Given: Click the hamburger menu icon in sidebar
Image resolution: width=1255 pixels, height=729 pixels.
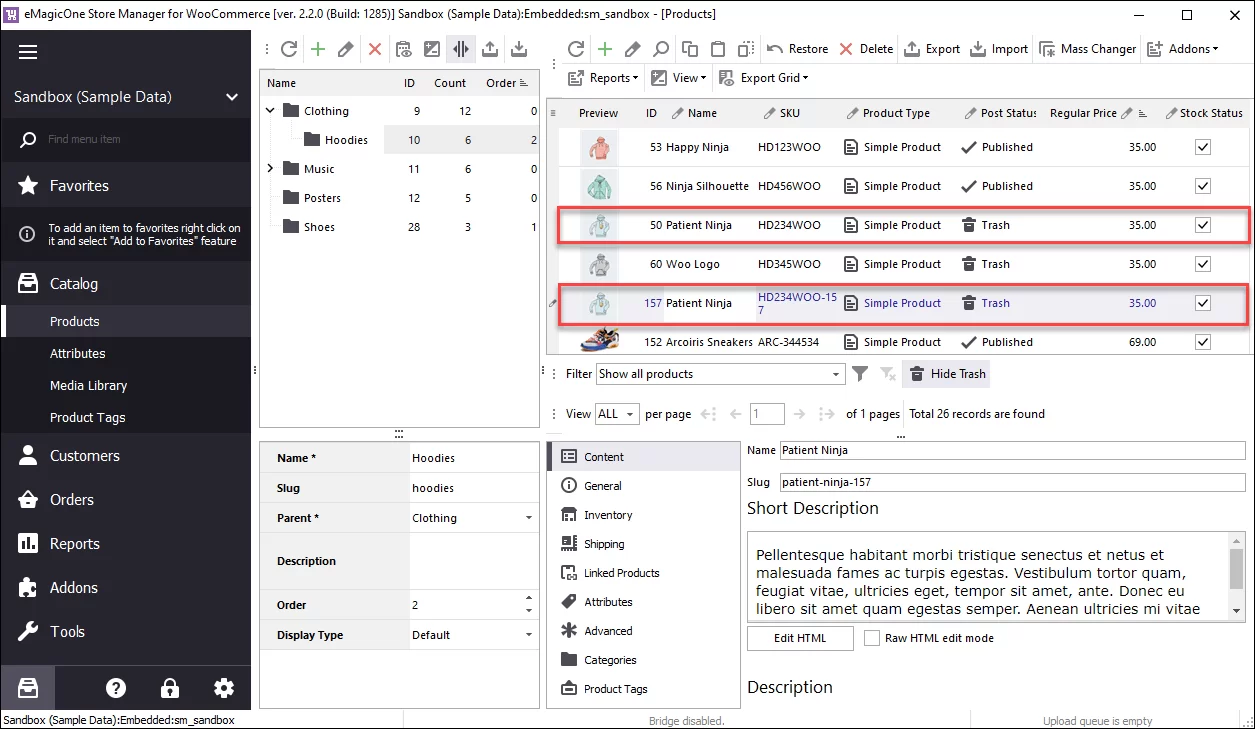Looking at the screenshot, I should point(27,52).
